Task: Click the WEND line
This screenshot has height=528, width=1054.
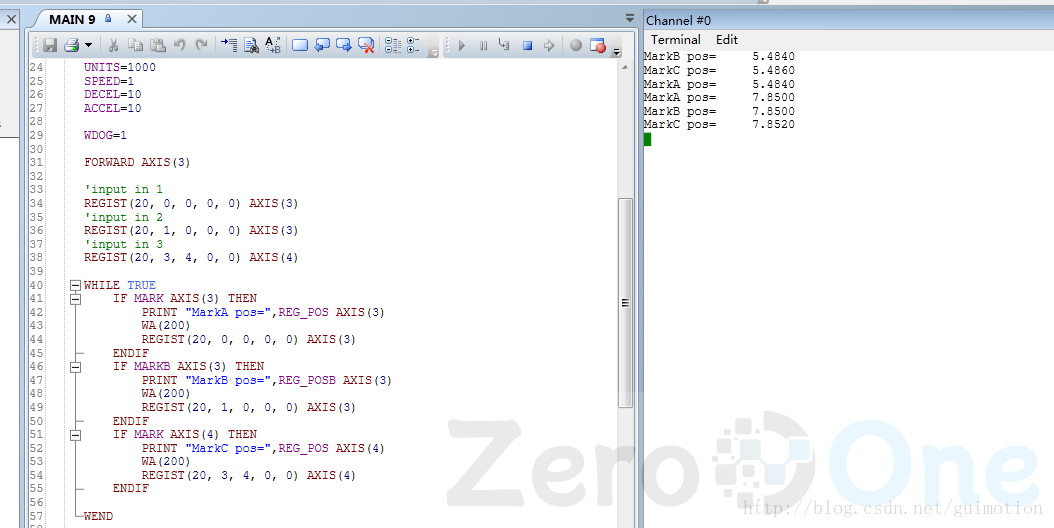Action: coord(98,516)
